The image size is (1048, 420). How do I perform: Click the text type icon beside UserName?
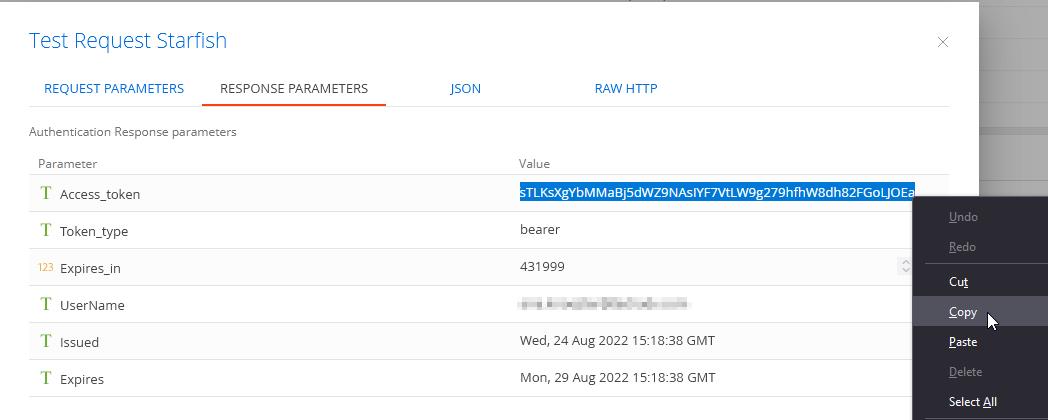tap(45, 304)
